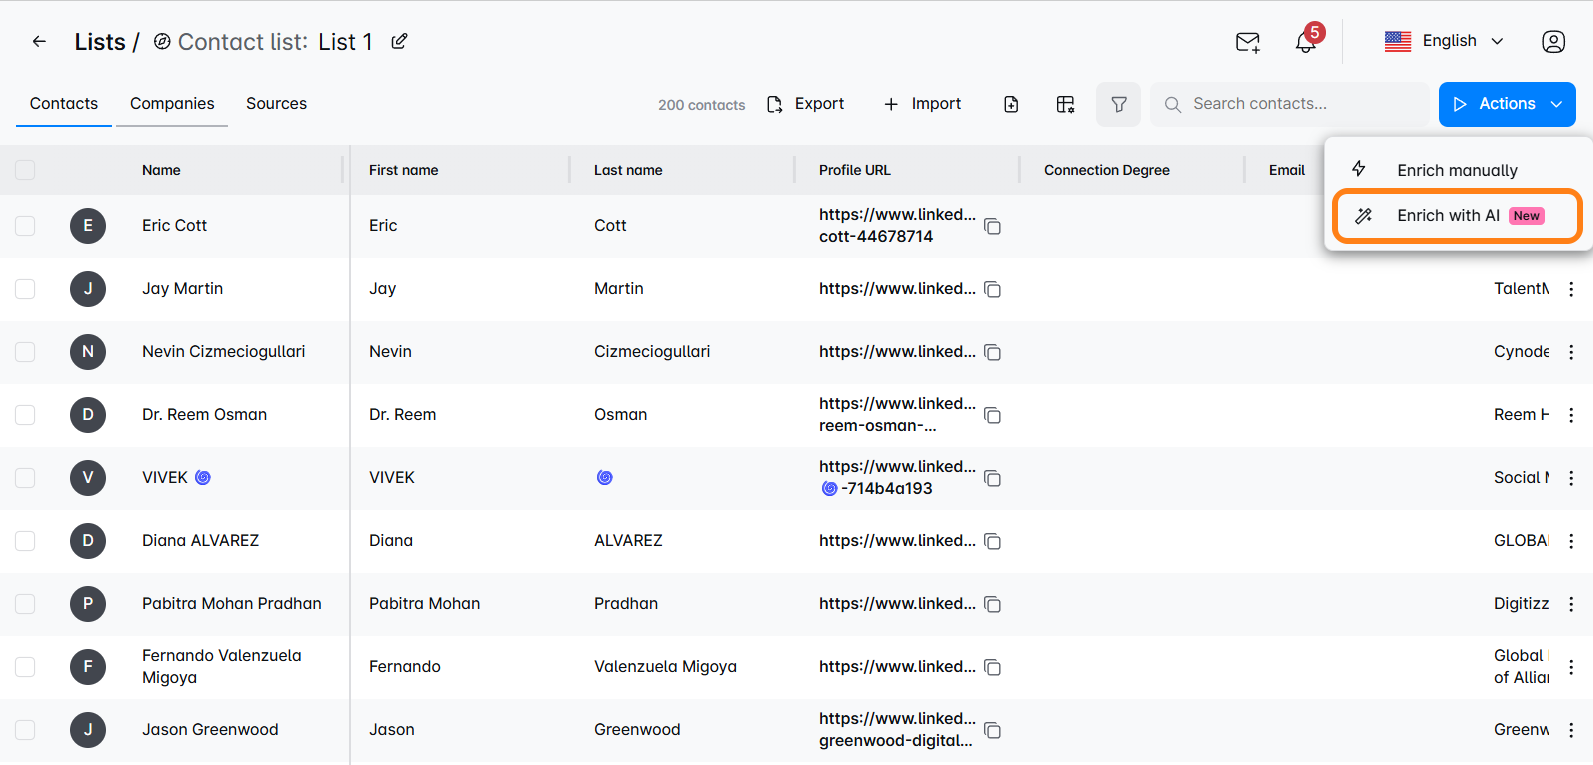Switch to the Companies tab

click(172, 104)
